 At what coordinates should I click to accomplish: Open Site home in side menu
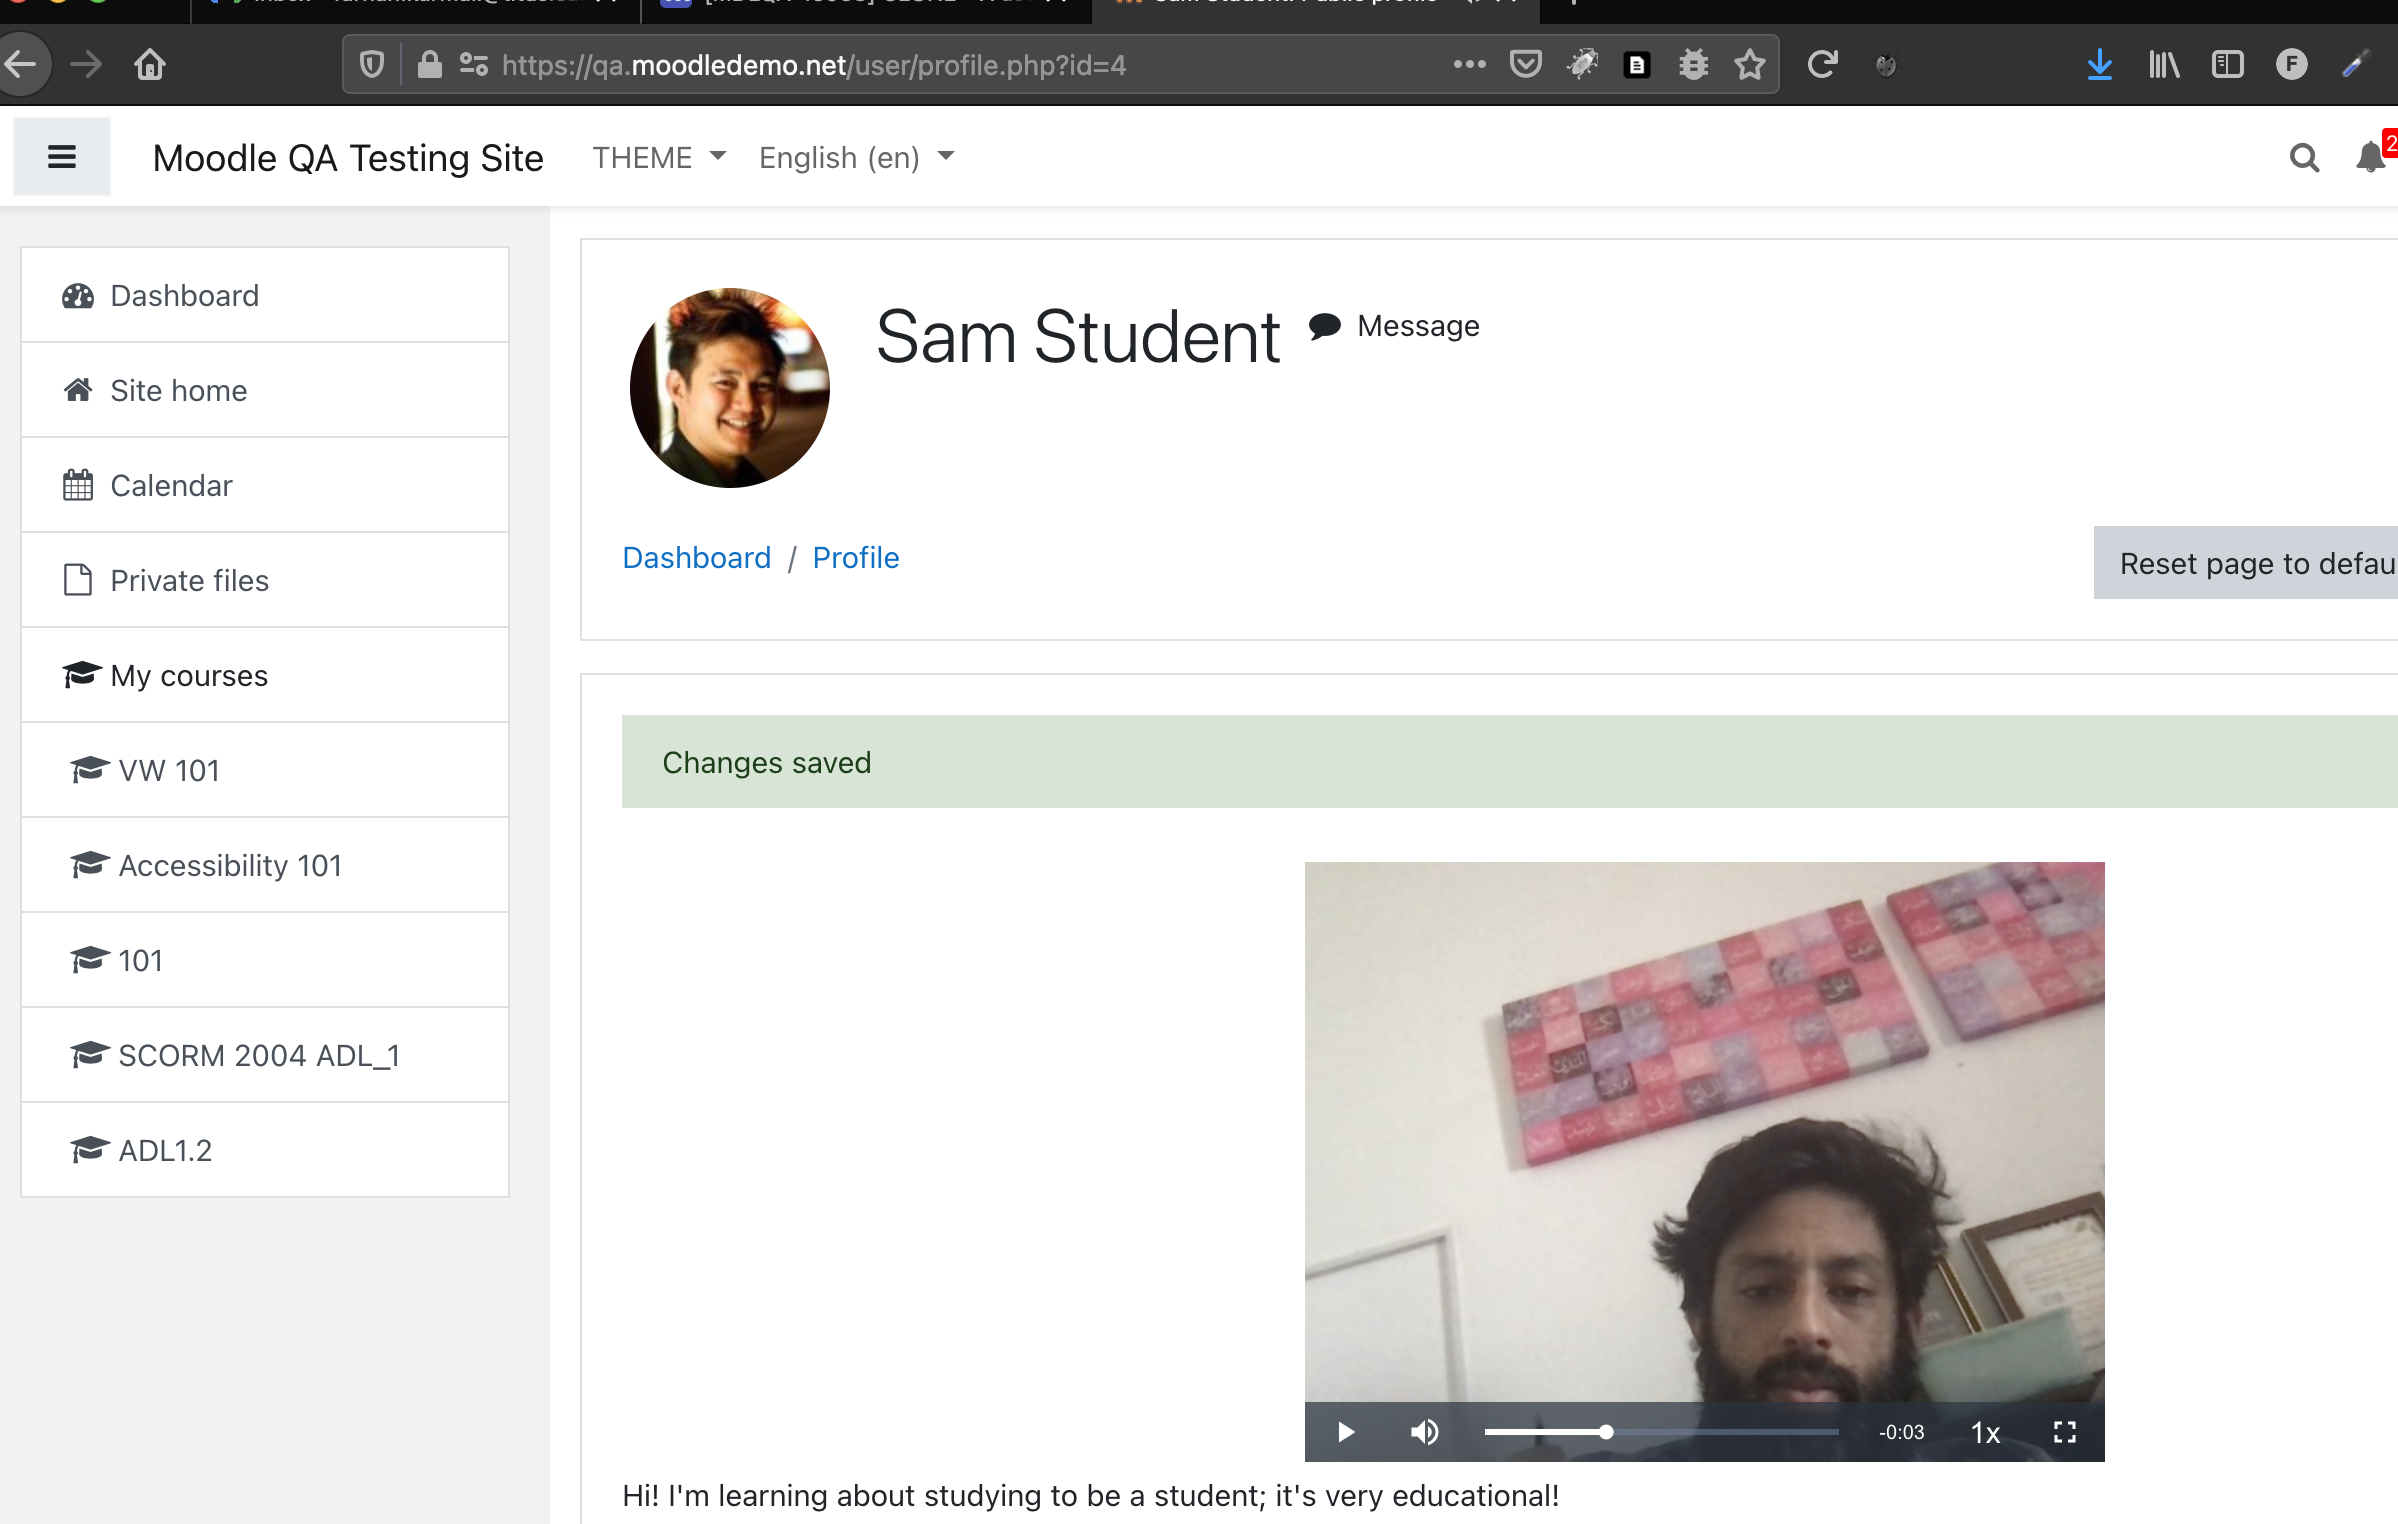[265, 390]
